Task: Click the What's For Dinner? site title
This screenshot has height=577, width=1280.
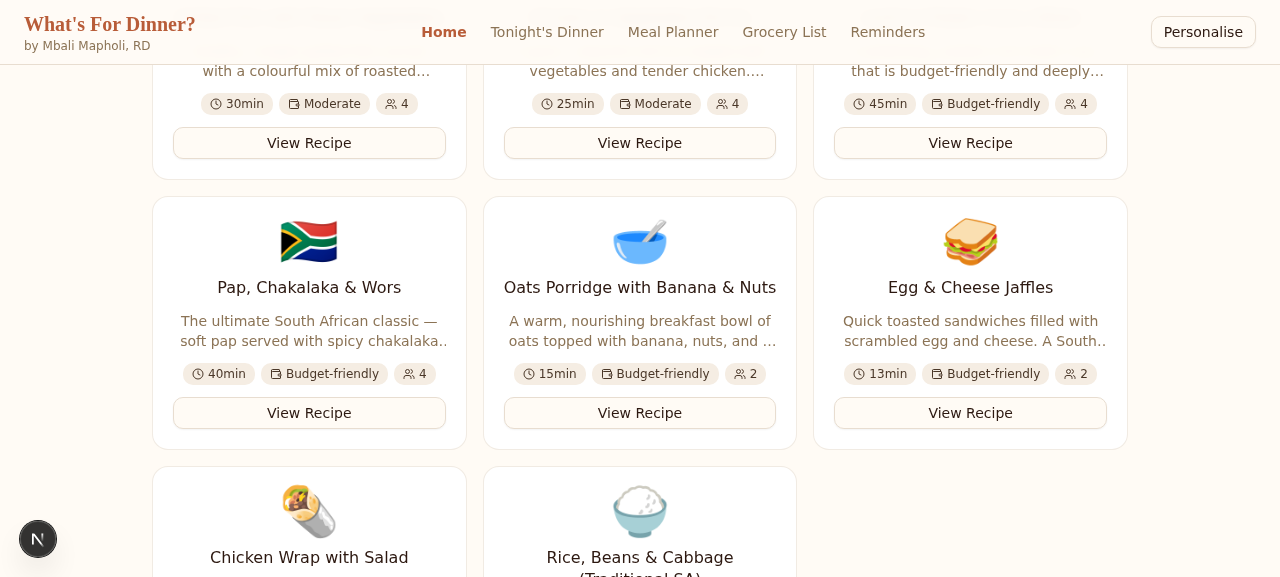Action: [x=110, y=24]
